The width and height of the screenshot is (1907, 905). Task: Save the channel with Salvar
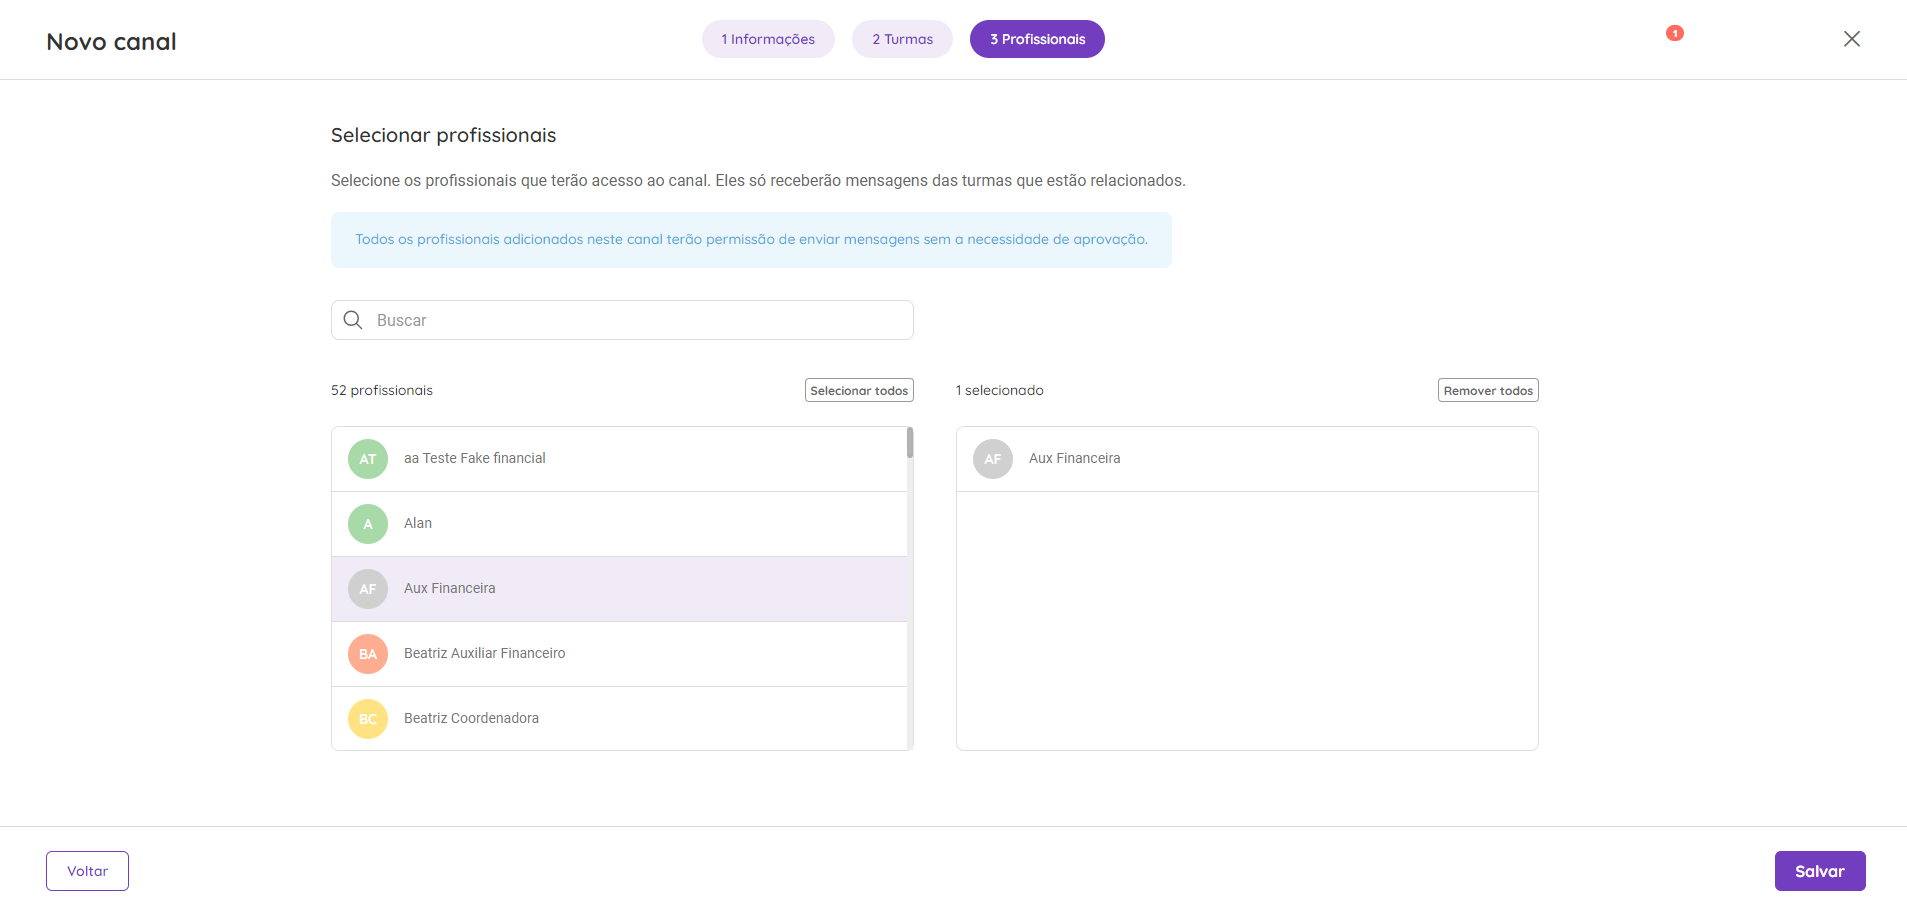tap(1820, 871)
